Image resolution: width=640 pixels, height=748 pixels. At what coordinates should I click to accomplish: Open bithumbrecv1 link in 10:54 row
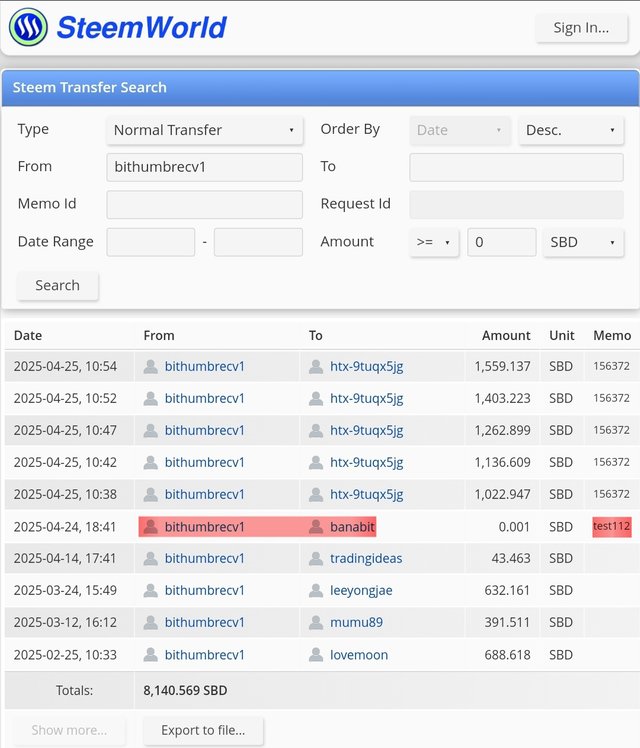coord(205,366)
